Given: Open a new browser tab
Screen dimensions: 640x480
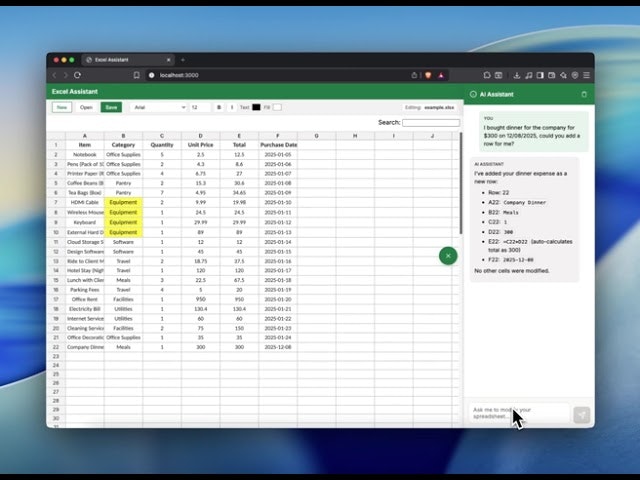Looking at the screenshot, I should pyautogui.click(x=183, y=60).
